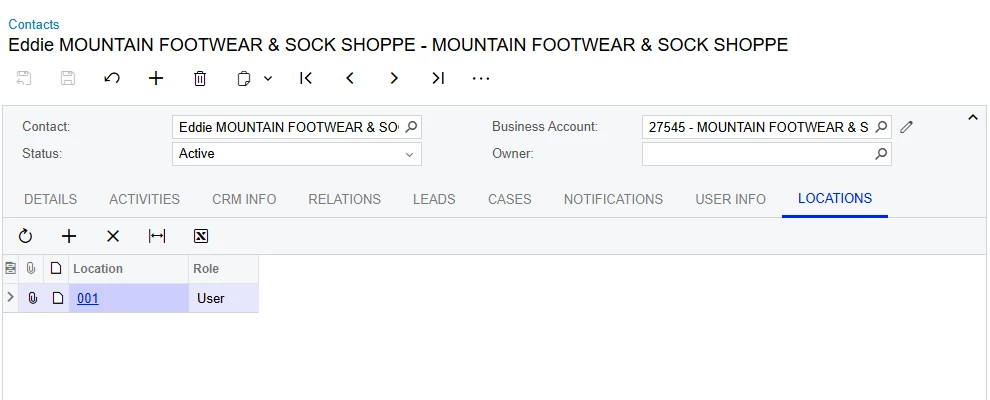Go to the previous record
The height and width of the screenshot is (400, 990).
point(350,78)
